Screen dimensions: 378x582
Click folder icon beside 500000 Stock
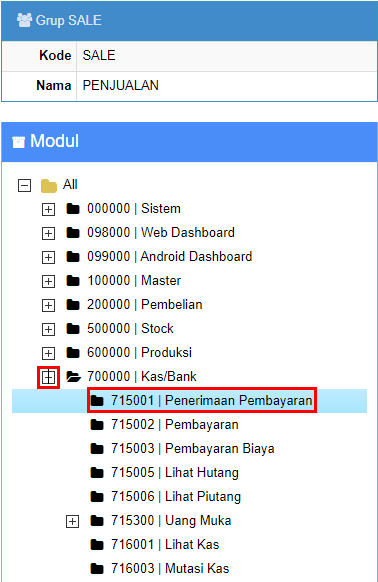[73, 329]
